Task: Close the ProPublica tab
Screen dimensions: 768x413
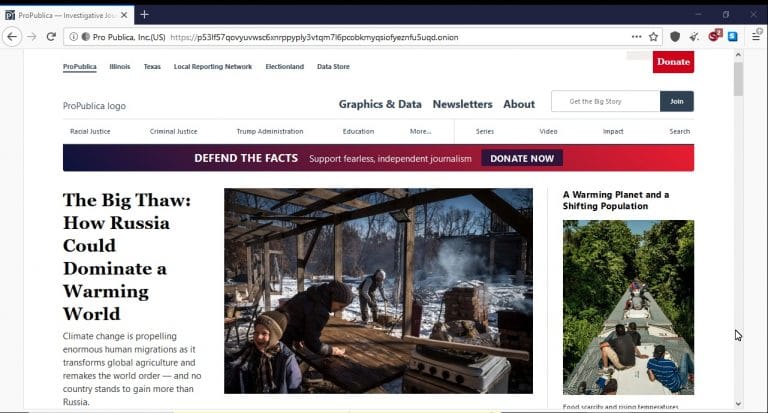Action: click(124, 15)
